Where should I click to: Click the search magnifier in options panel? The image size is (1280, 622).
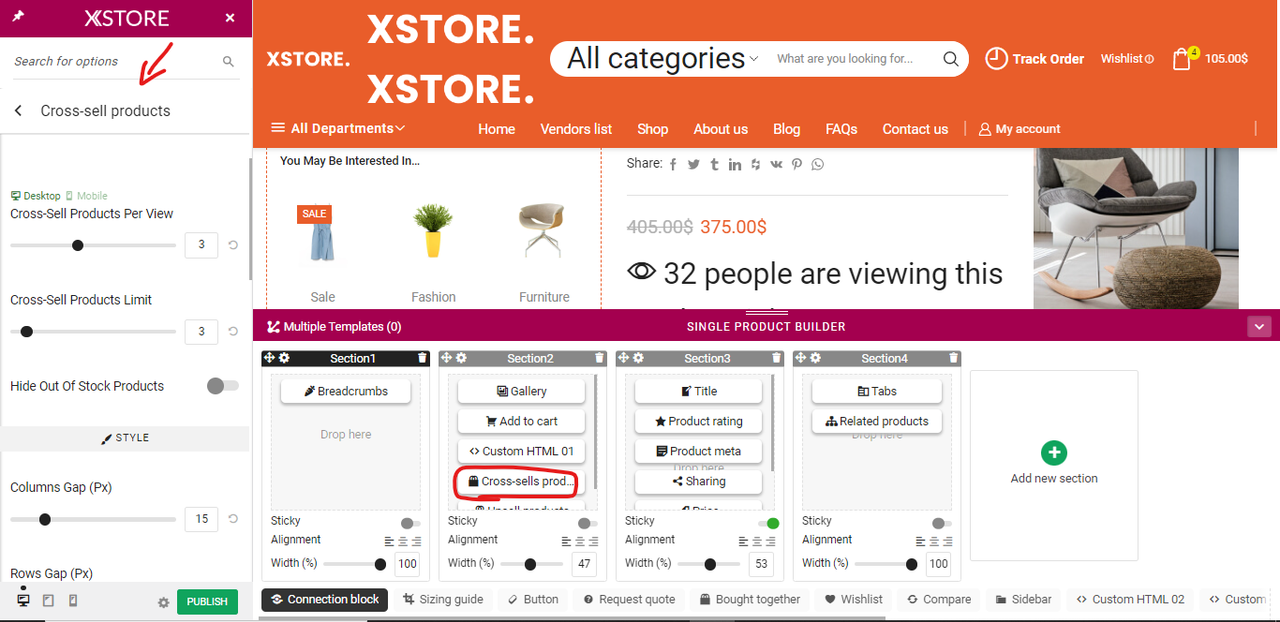tap(228, 61)
